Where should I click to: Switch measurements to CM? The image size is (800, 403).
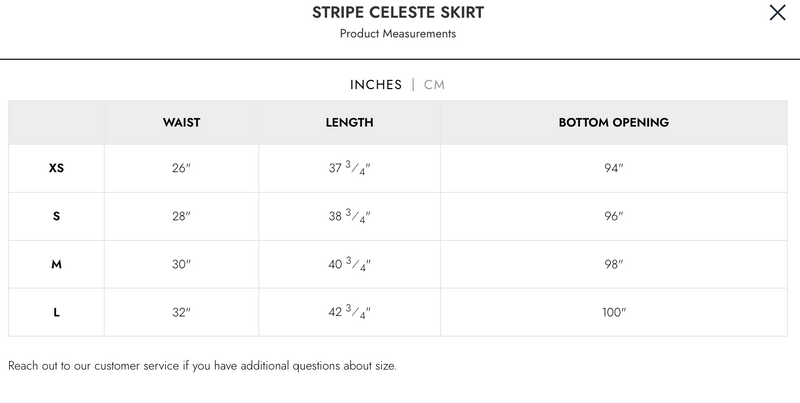434,85
